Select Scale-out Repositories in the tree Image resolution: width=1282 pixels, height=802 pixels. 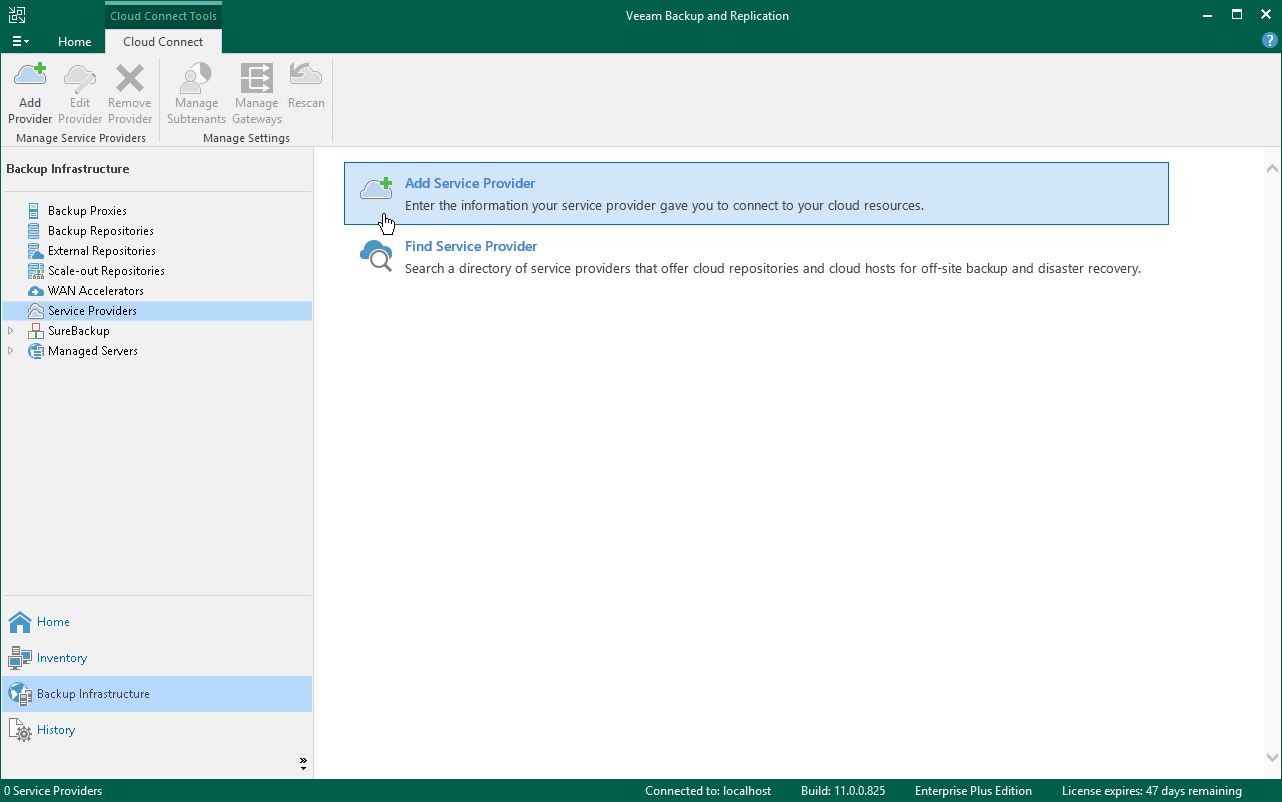[106, 271]
